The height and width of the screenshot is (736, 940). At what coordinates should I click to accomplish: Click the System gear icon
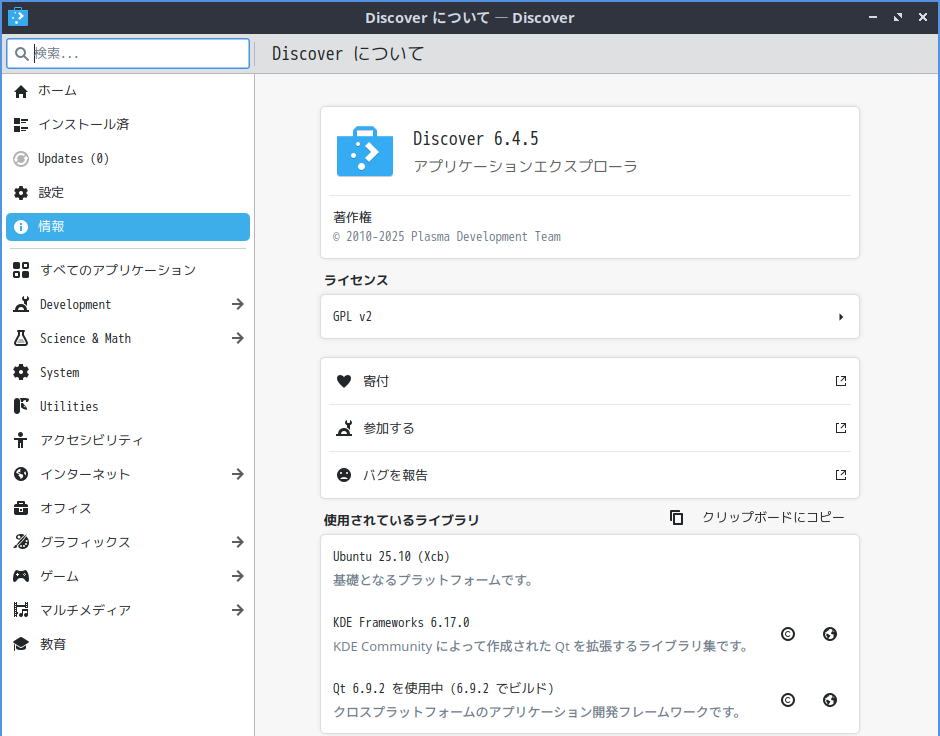coord(21,372)
